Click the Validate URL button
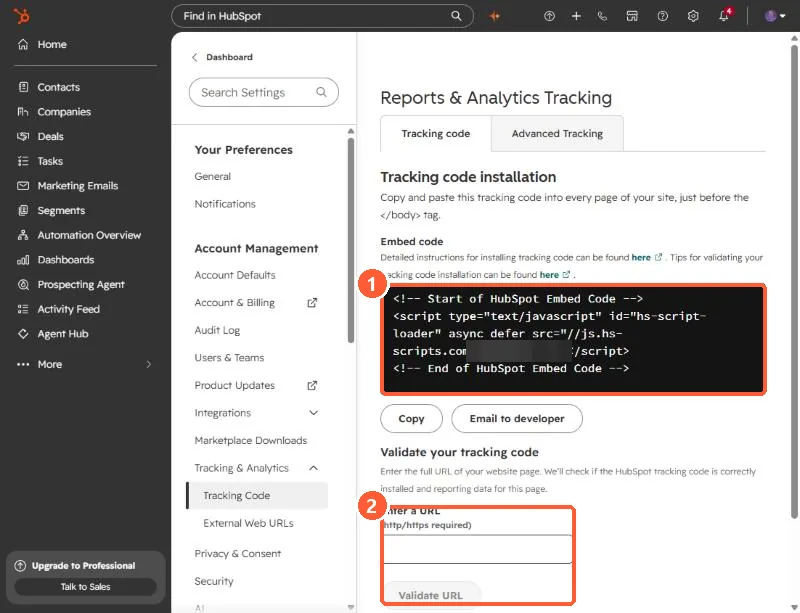Image resolution: width=800 pixels, height=613 pixels. (431, 595)
